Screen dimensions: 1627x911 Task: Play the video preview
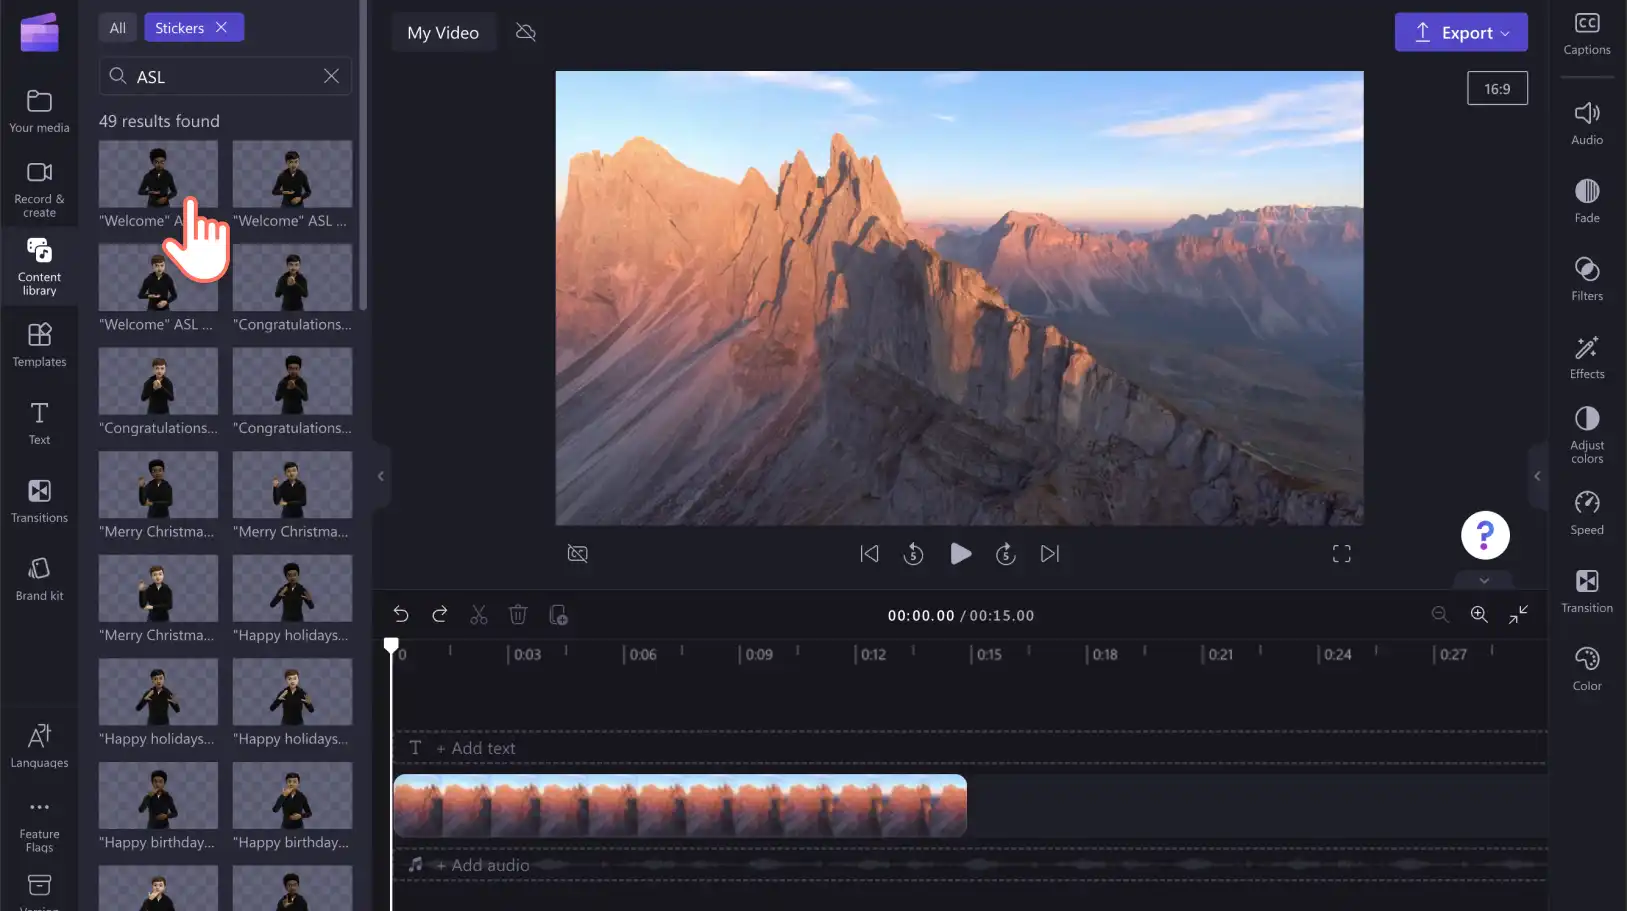click(x=960, y=554)
